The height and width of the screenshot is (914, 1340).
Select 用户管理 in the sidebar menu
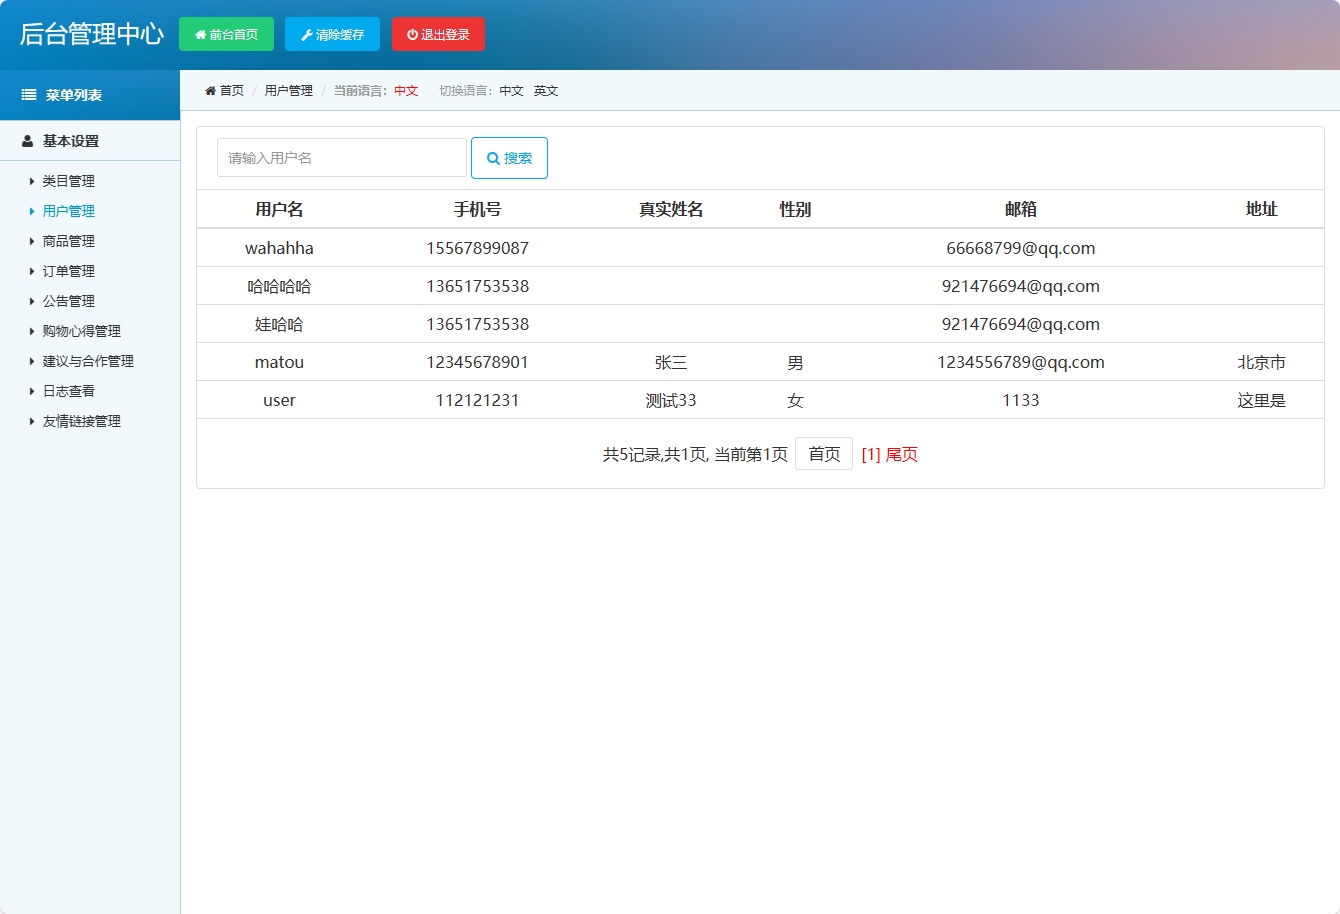click(67, 211)
